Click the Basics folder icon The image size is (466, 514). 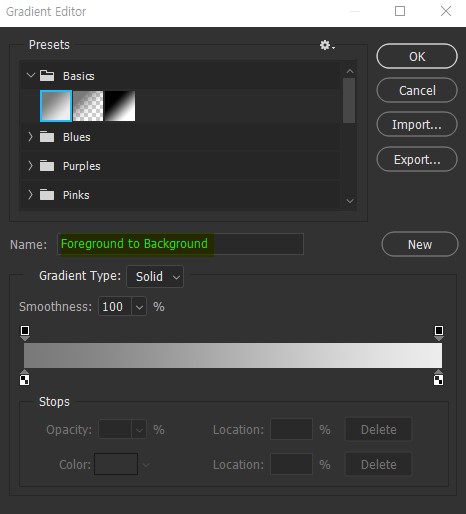click(x=47, y=76)
